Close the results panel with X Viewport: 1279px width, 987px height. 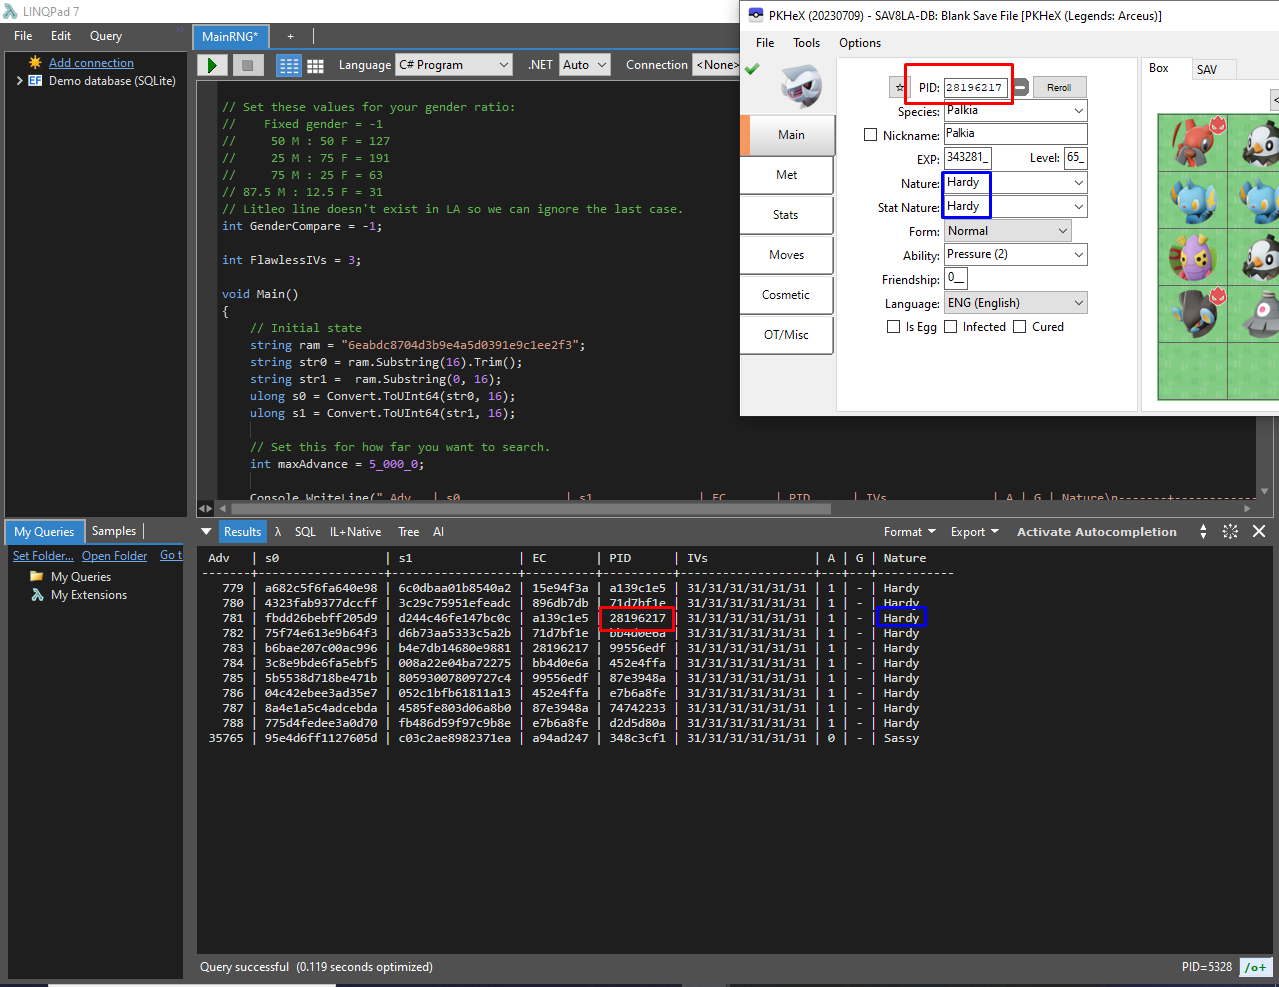click(x=1259, y=532)
